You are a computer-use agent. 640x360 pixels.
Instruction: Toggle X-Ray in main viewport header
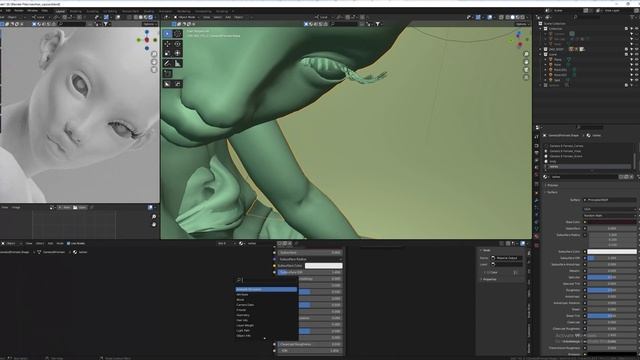[501, 17]
